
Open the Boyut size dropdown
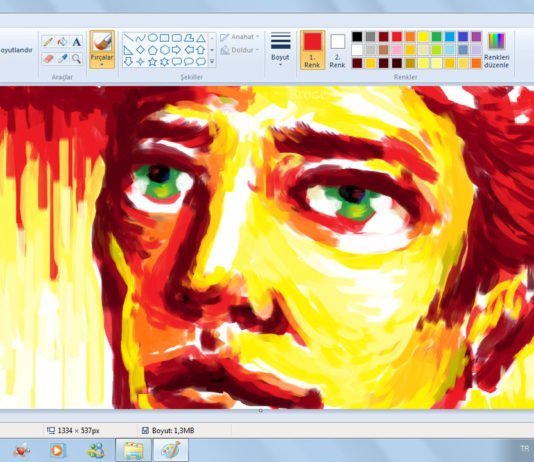[x=280, y=50]
